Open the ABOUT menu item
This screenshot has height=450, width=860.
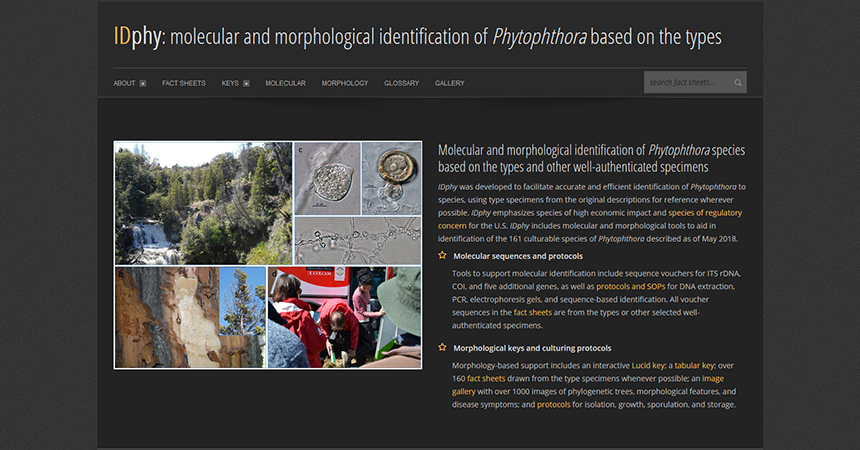click(125, 83)
